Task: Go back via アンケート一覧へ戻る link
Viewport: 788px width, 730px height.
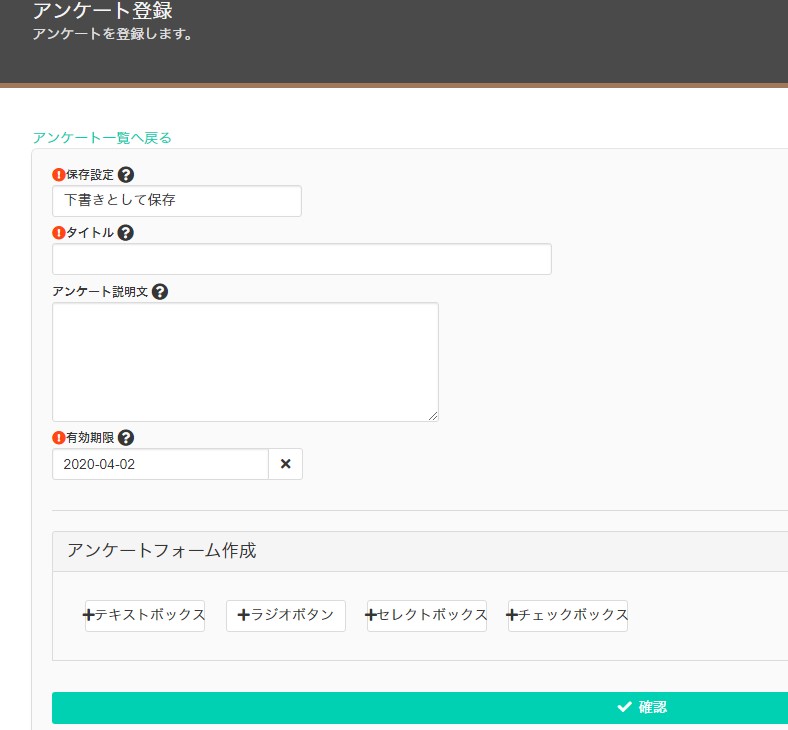Action: [x=102, y=138]
